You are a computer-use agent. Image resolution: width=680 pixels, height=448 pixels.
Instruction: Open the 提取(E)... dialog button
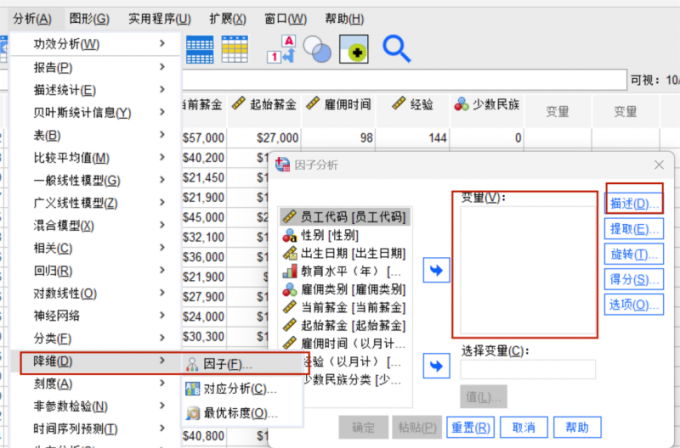tap(634, 229)
